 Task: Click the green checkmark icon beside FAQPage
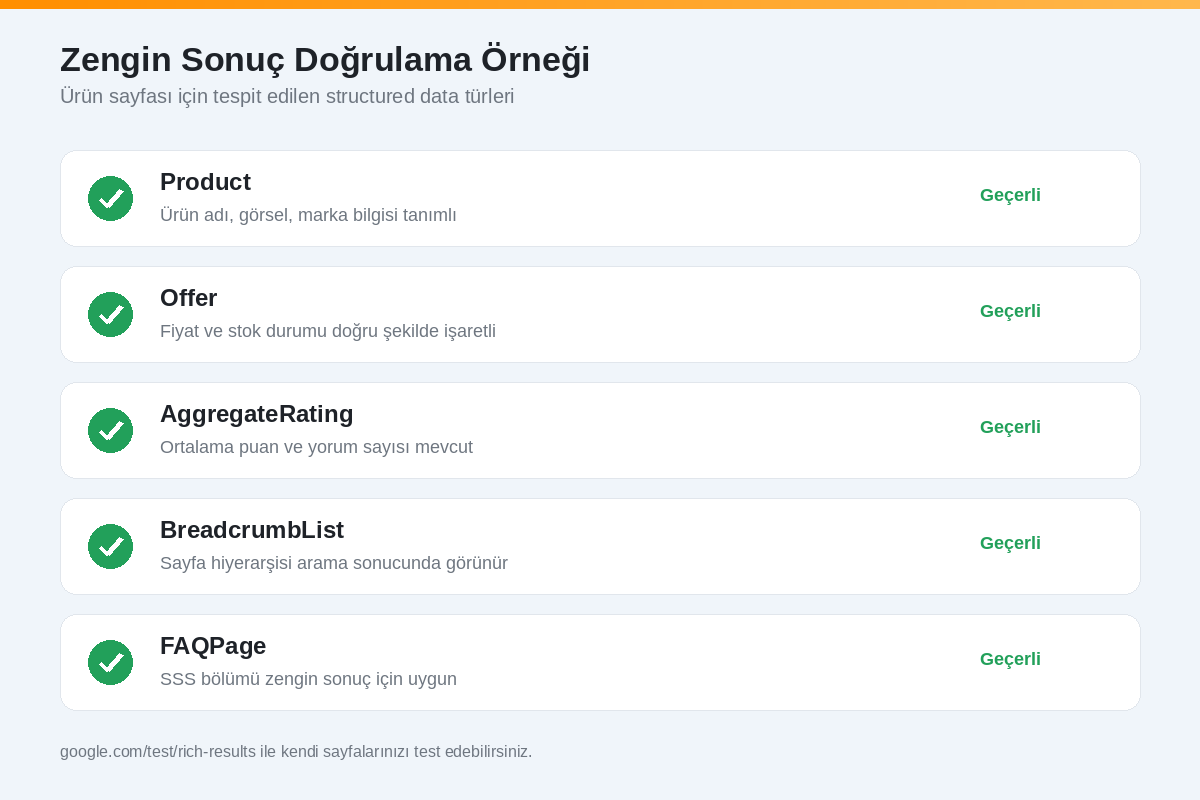110,662
